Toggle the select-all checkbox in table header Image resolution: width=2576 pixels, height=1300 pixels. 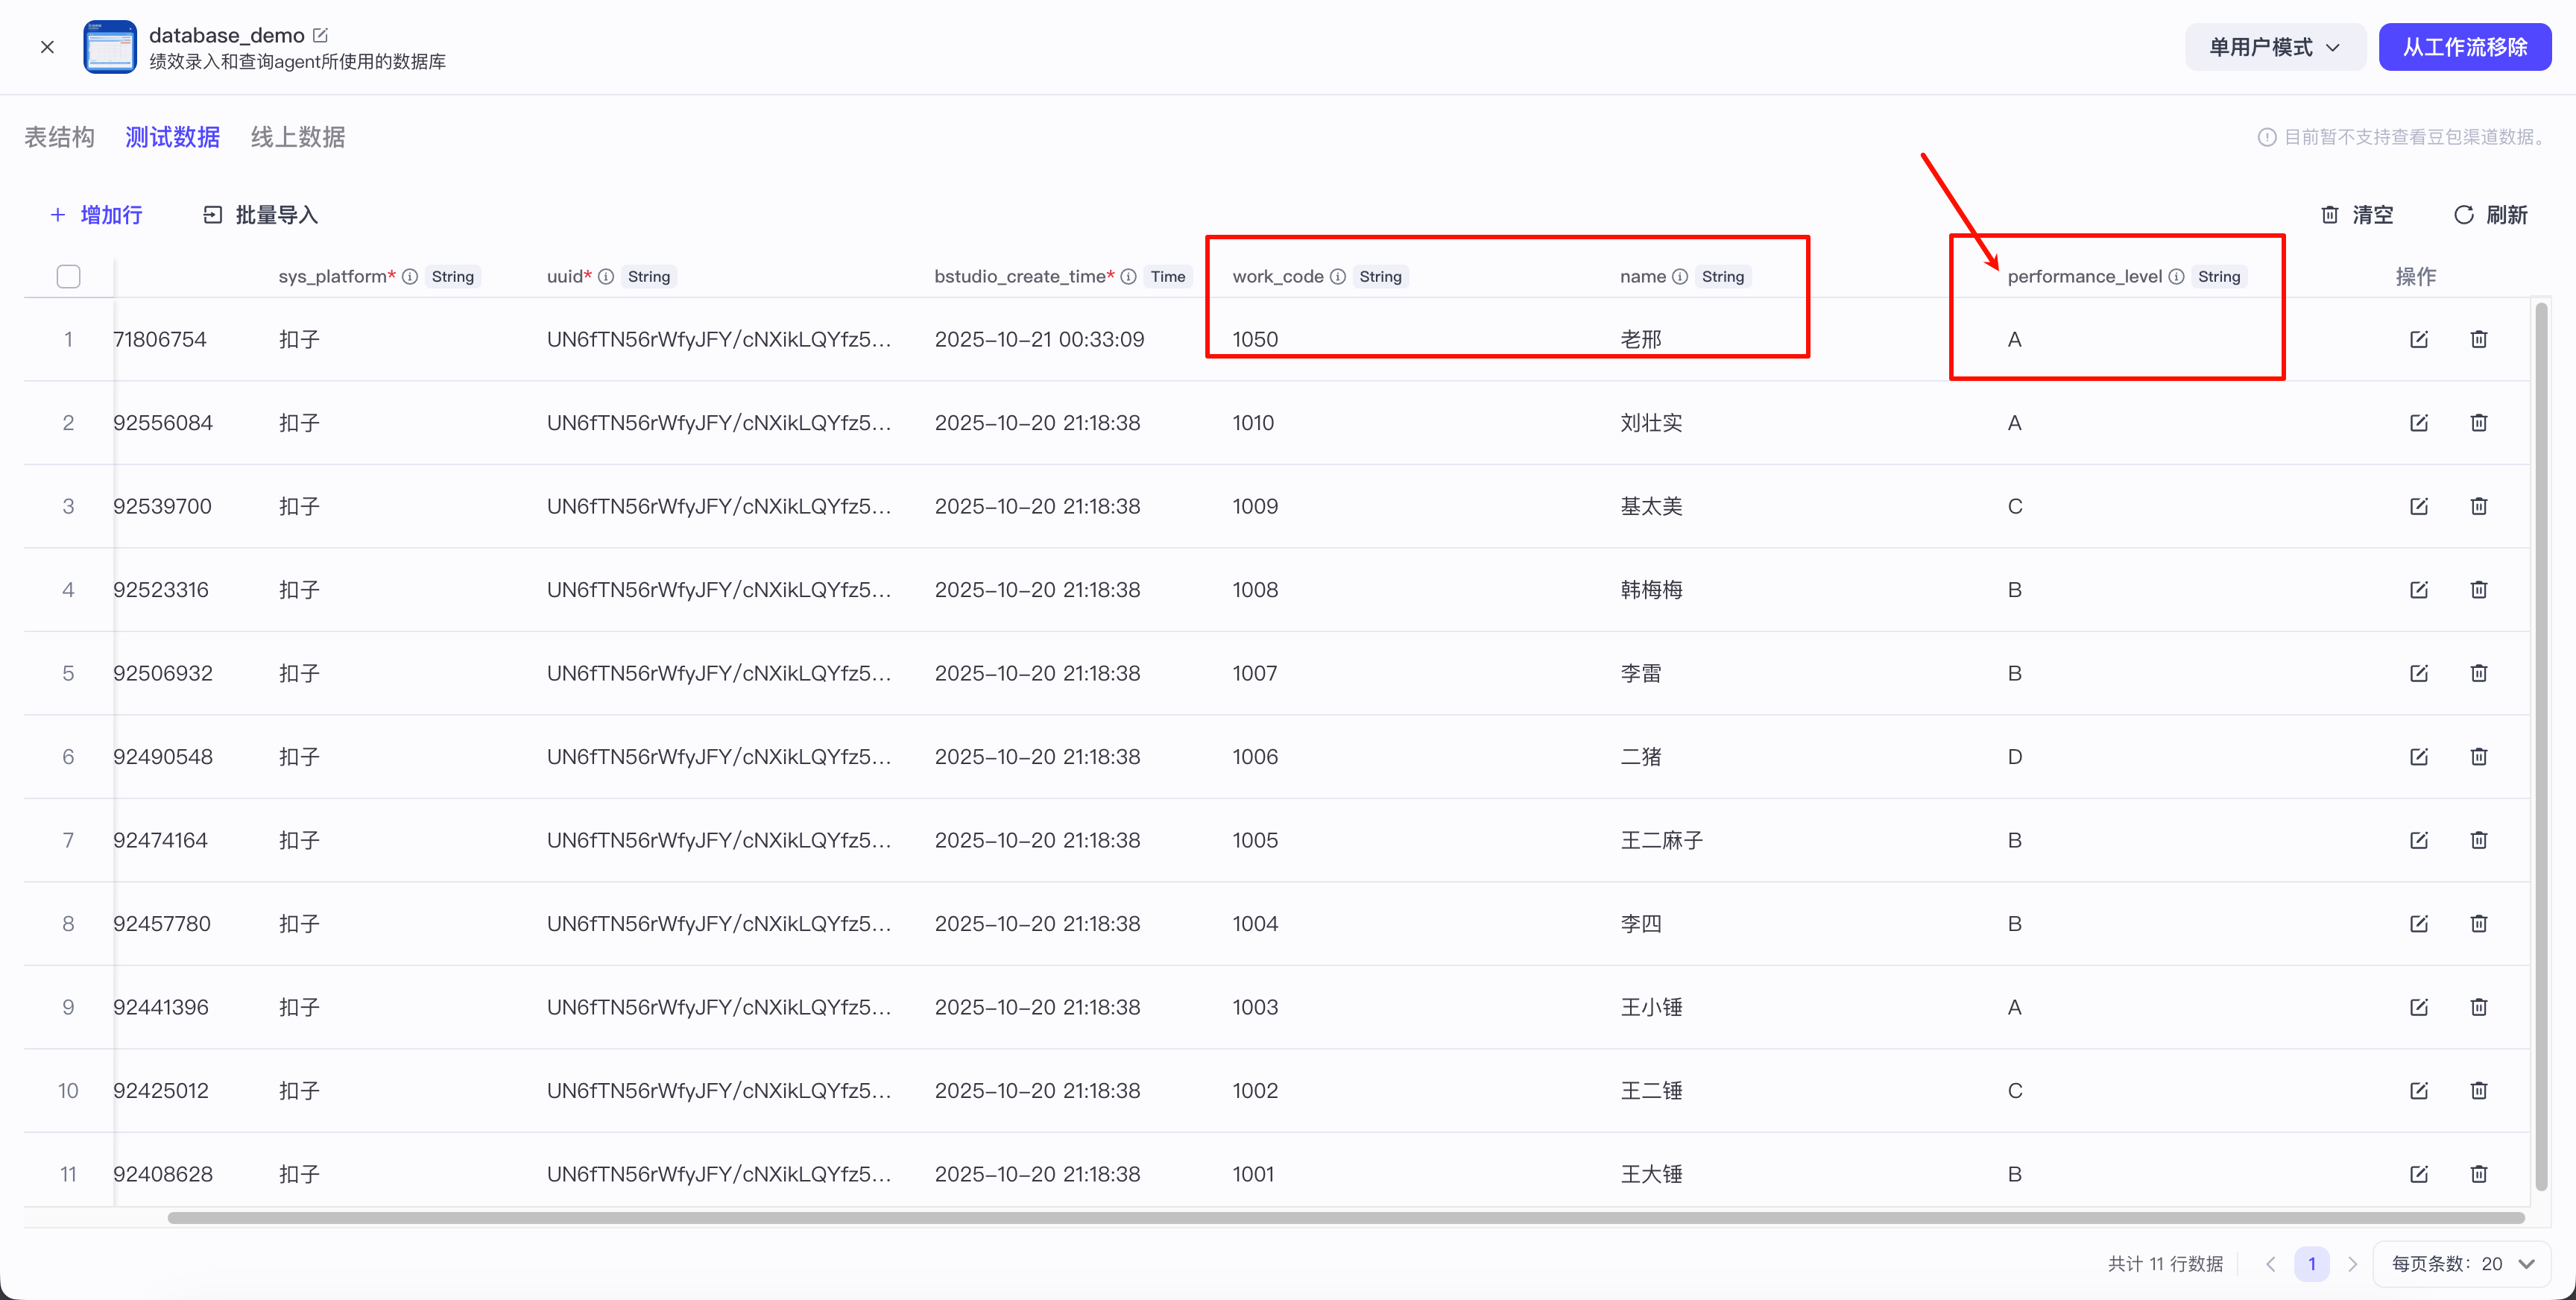click(68, 277)
